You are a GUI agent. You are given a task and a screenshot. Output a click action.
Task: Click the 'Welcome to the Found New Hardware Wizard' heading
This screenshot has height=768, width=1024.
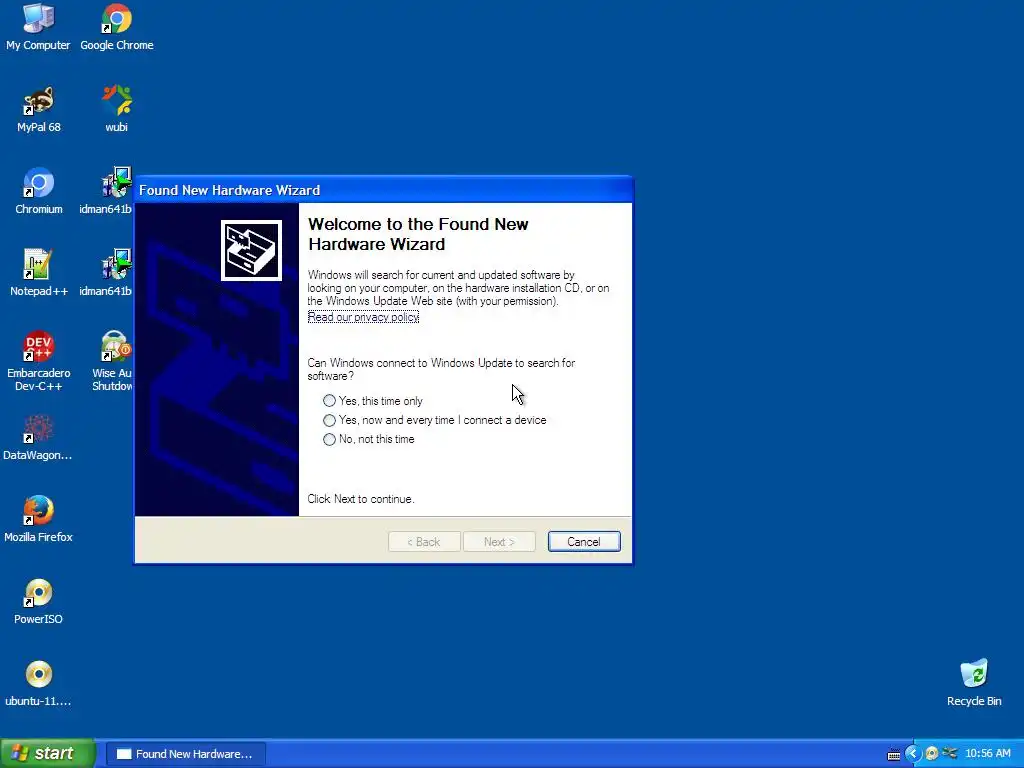(x=418, y=234)
